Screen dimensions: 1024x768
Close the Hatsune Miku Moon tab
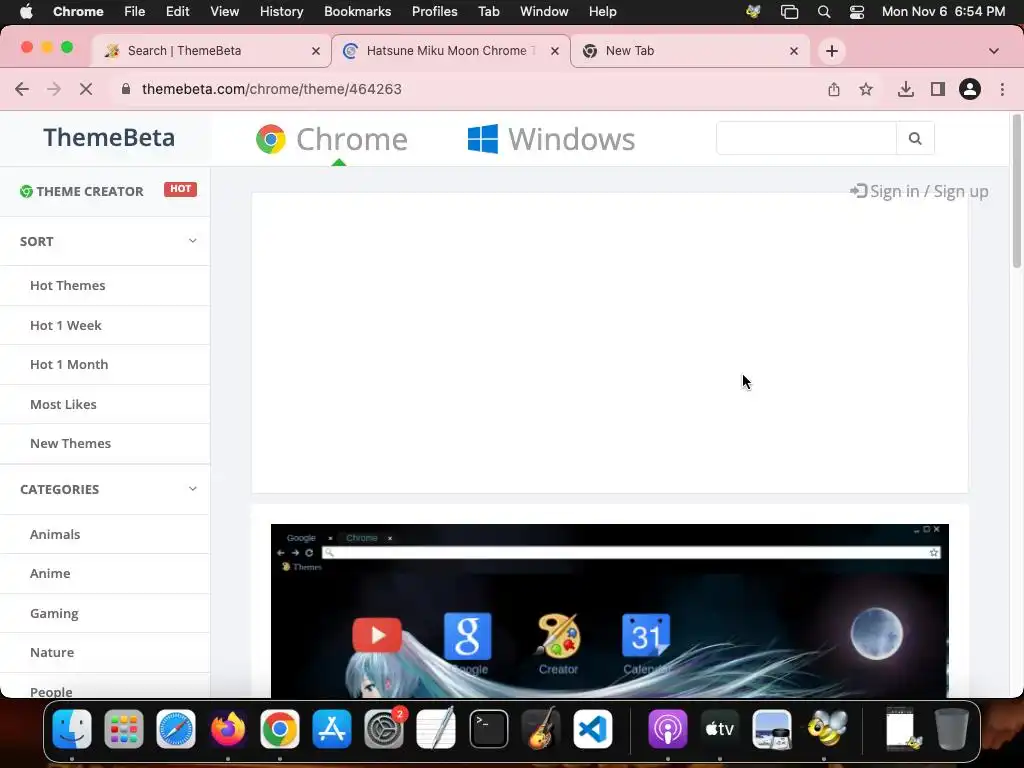click(555, 51)
